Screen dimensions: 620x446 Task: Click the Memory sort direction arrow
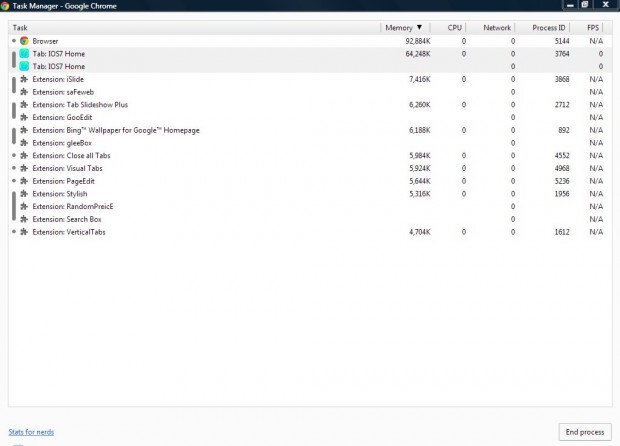[419, 27]
